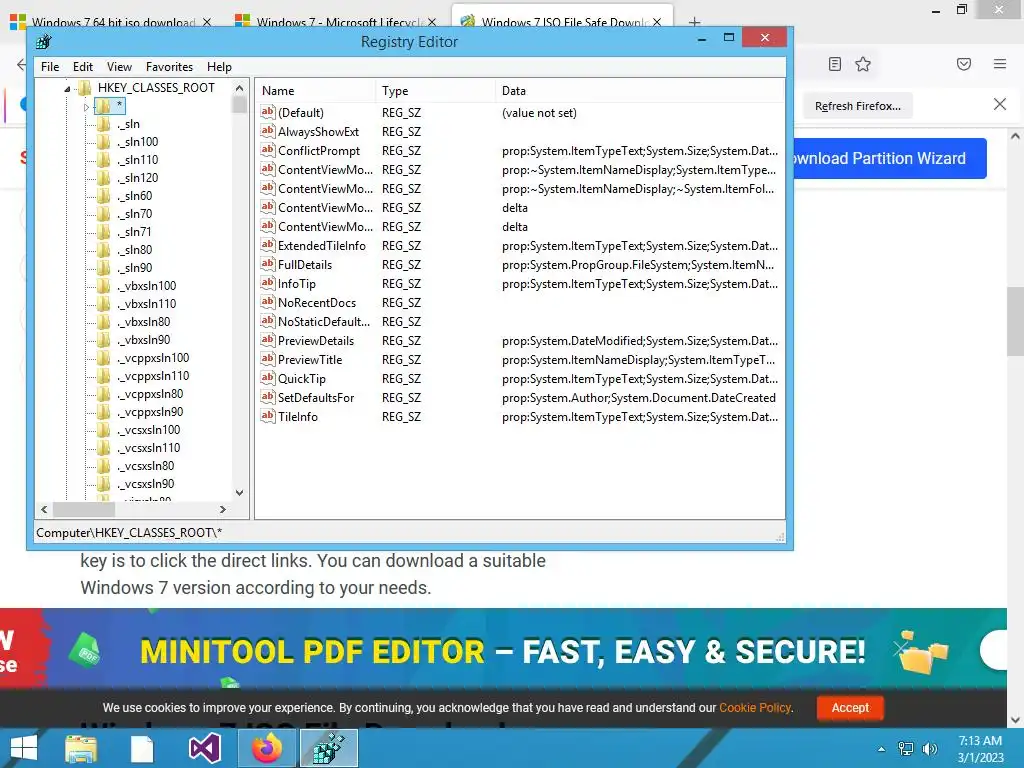Select the QuickTip value icon
1024x768 pixels.
(x=267, y=378)
